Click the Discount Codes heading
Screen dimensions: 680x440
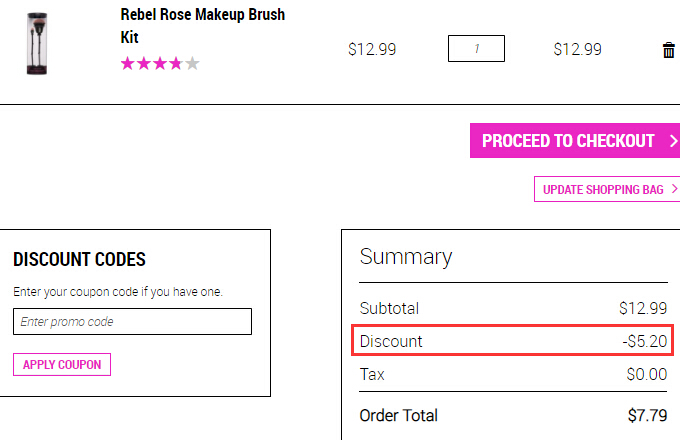pyautogui.click(x=79, y=259)
